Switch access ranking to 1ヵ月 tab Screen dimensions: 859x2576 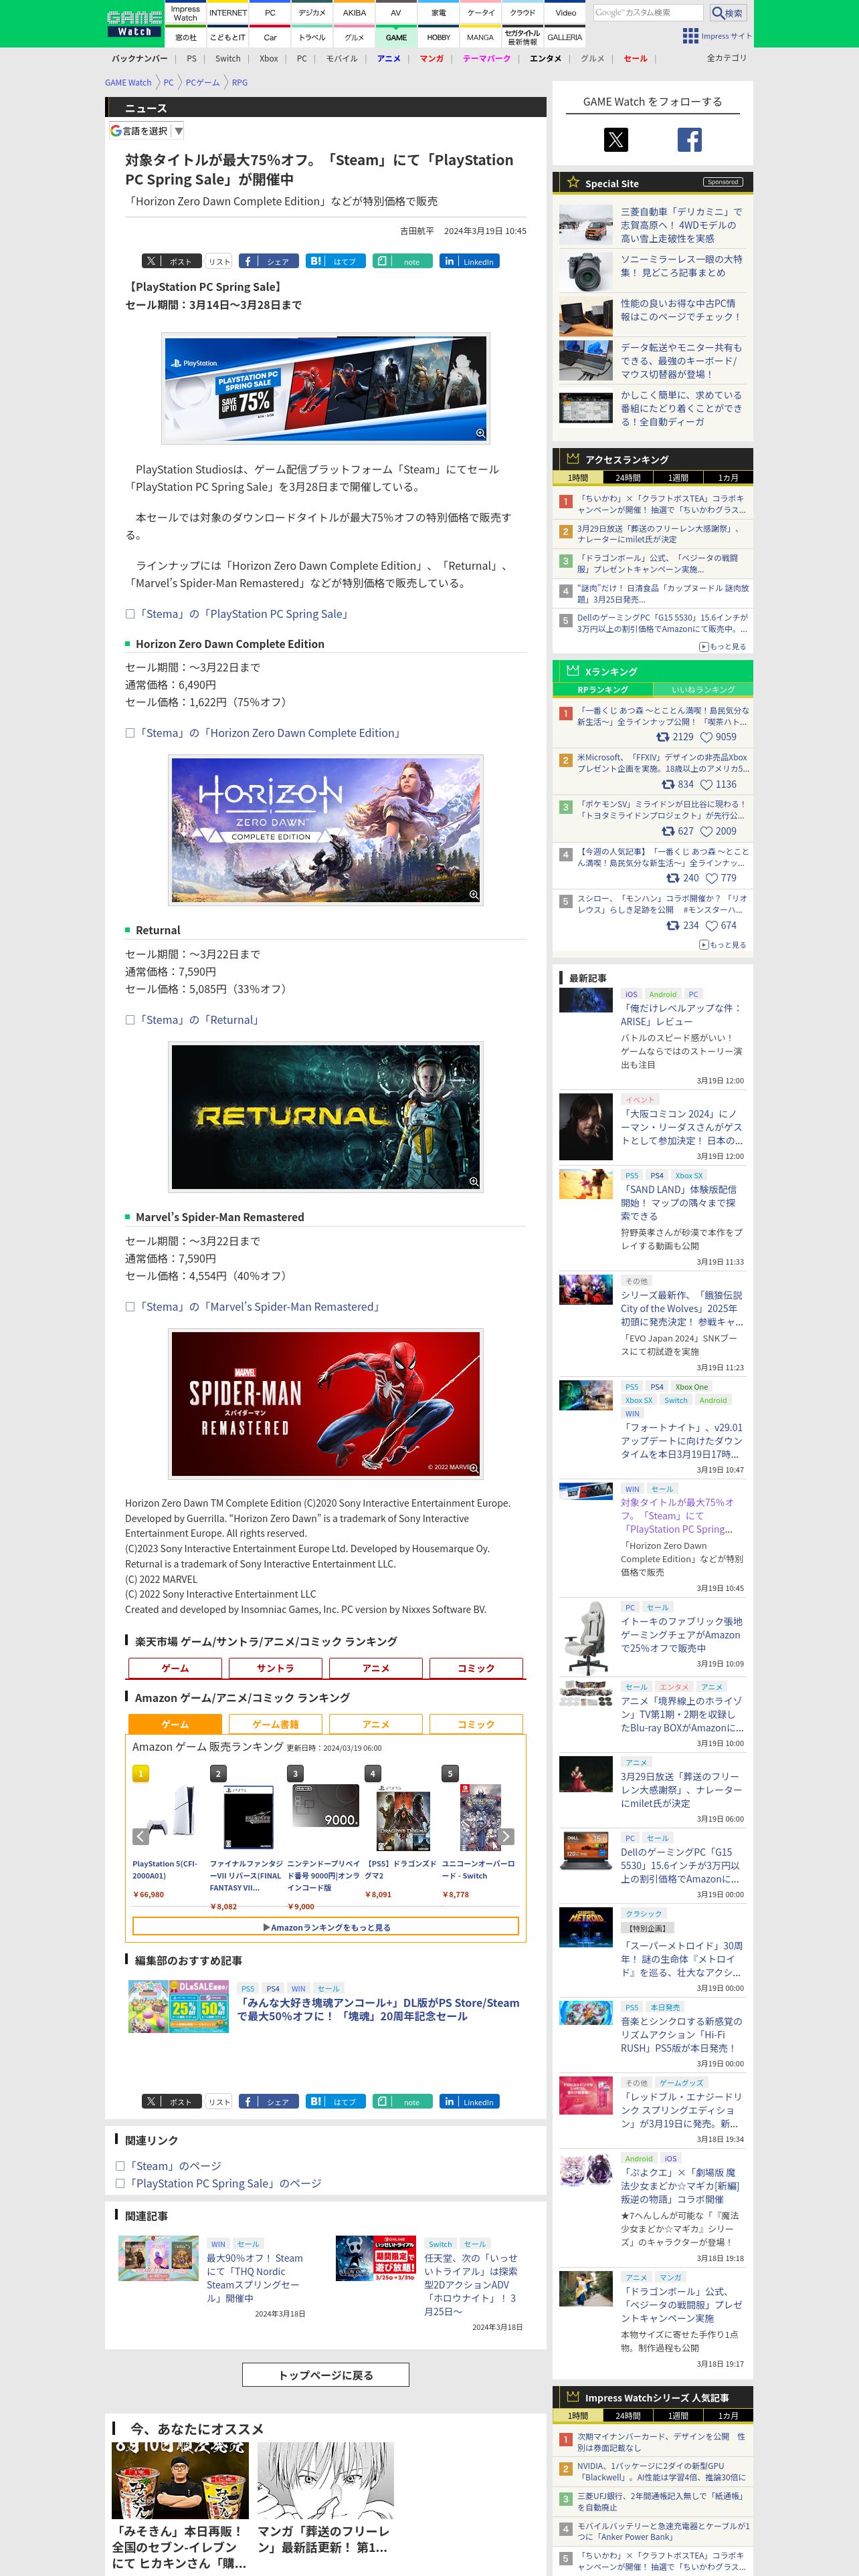pyautogui.click(x=728, y=477)
